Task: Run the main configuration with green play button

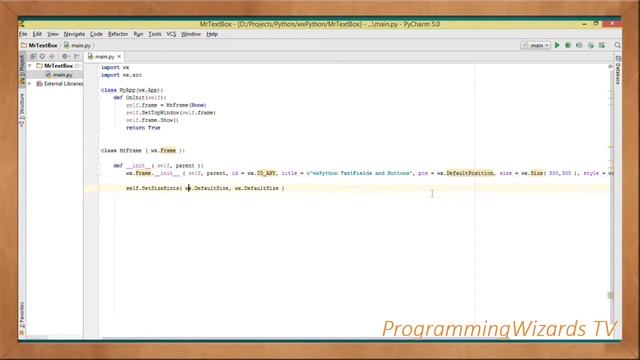Action: [x=557, y=45]
